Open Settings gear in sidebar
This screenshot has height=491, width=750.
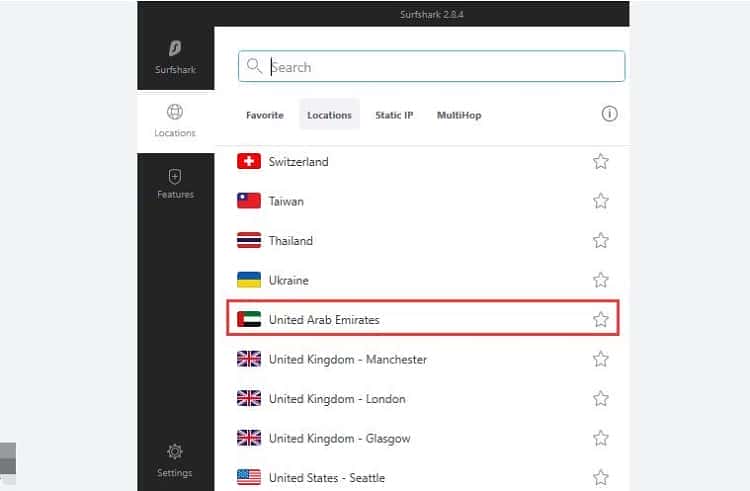coord(175,451)
